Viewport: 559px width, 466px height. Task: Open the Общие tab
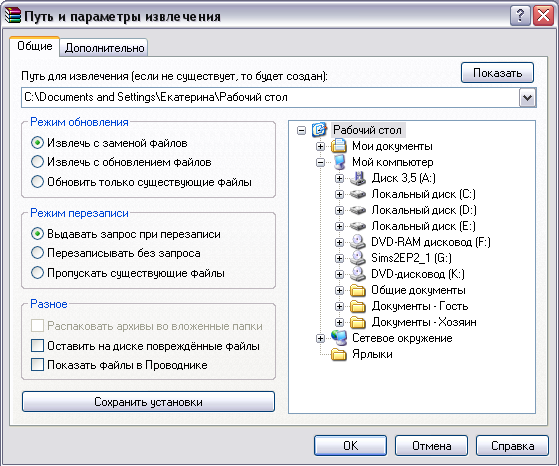(x=35, y=46)
